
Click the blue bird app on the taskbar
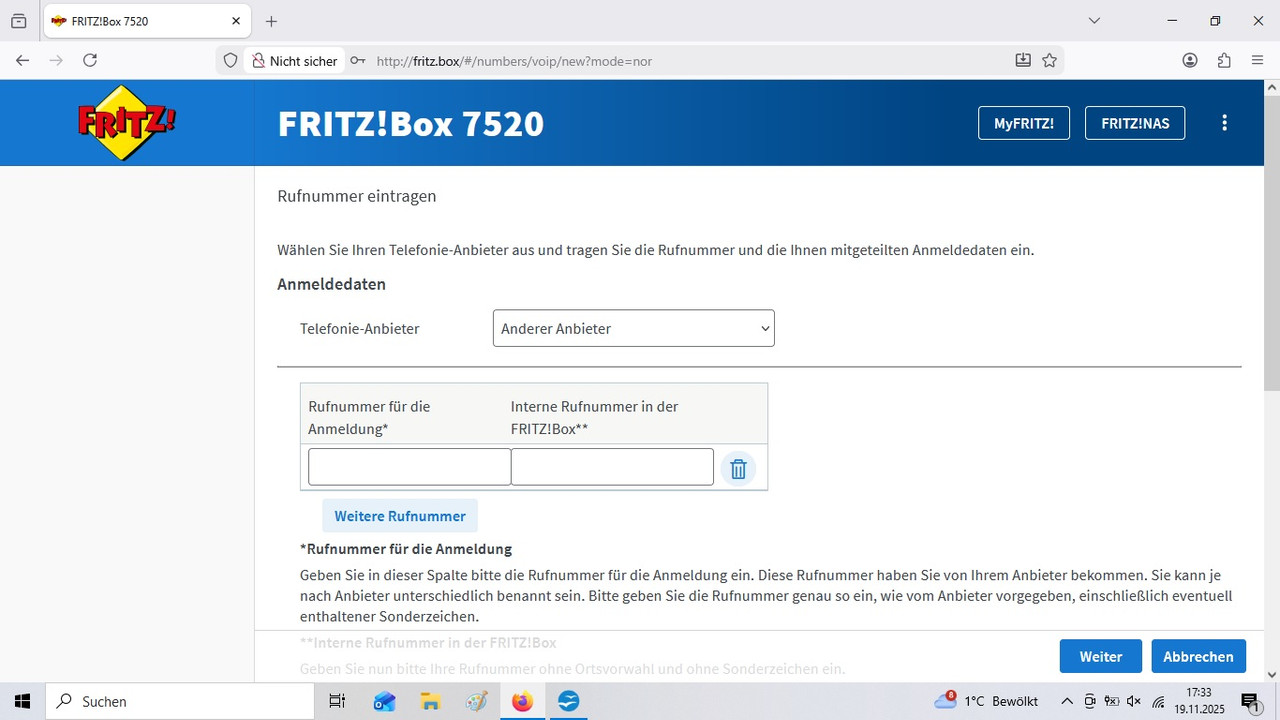pos(568,701)
